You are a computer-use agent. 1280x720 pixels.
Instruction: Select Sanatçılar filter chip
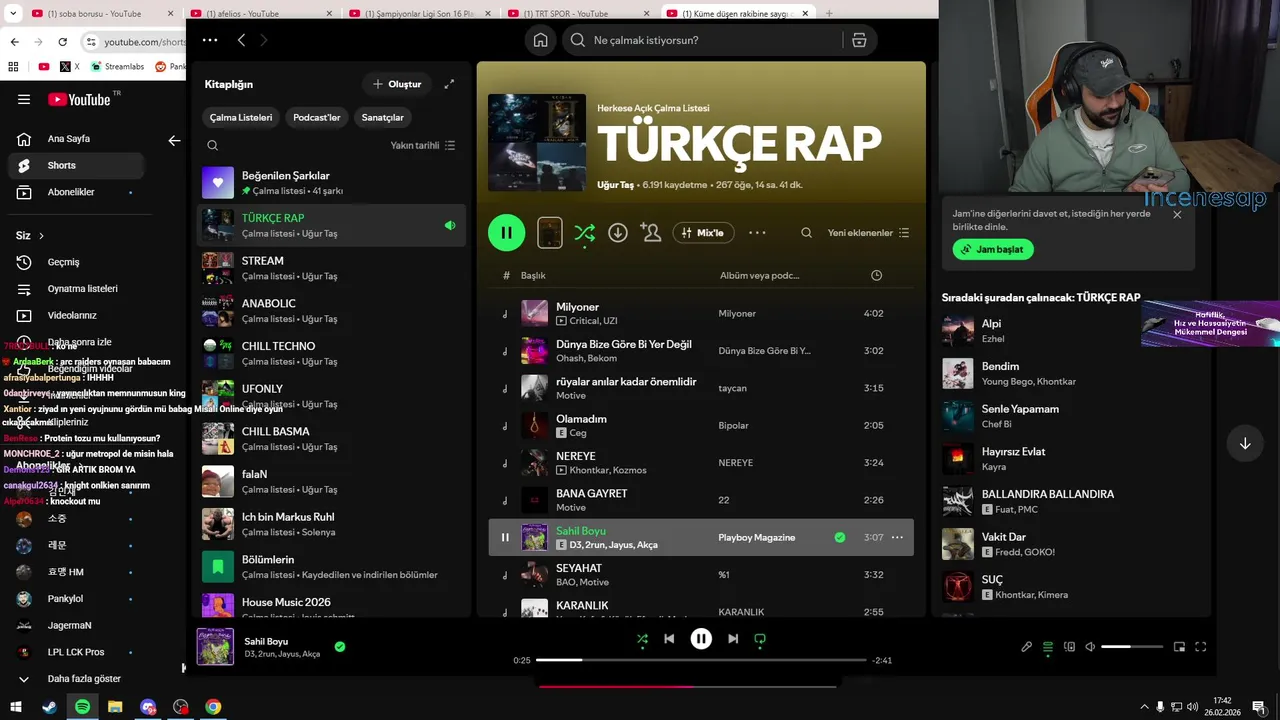(x=383, y=117)
